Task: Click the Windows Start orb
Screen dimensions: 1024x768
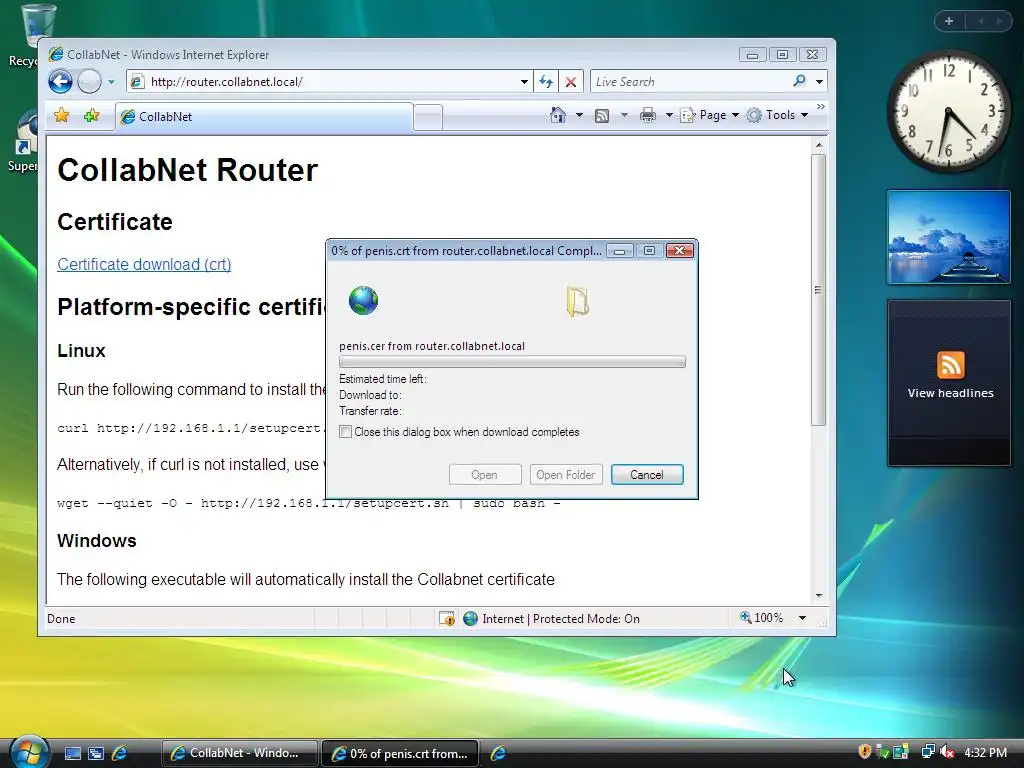Action: click(x=29, y=751)
